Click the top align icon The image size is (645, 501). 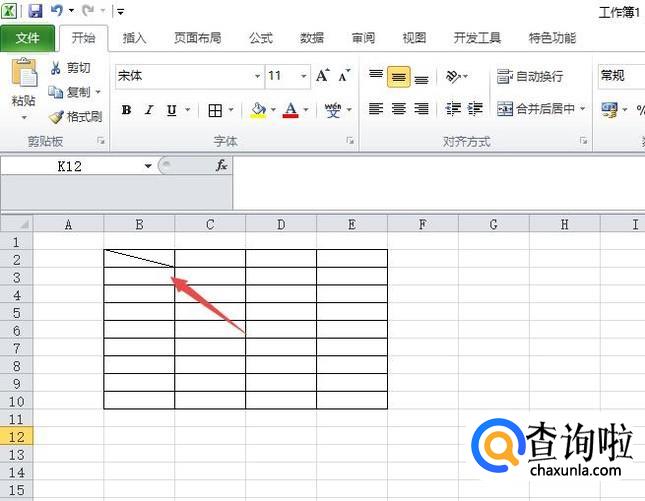point(376,76)
